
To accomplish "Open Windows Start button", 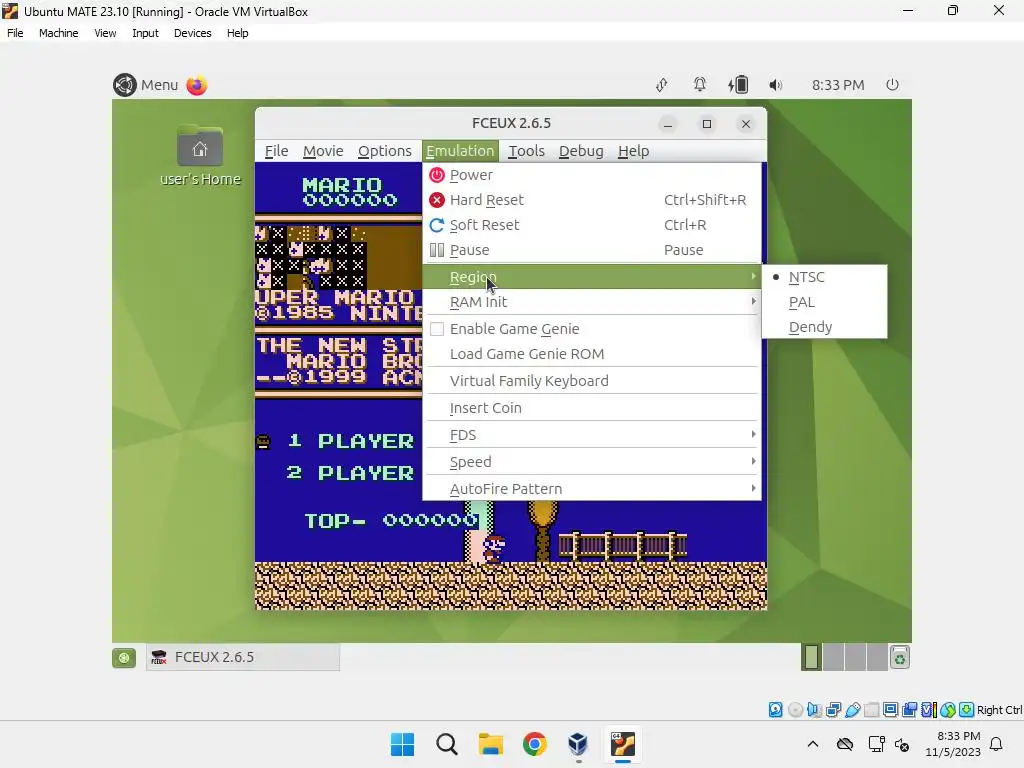I will 402,744.
